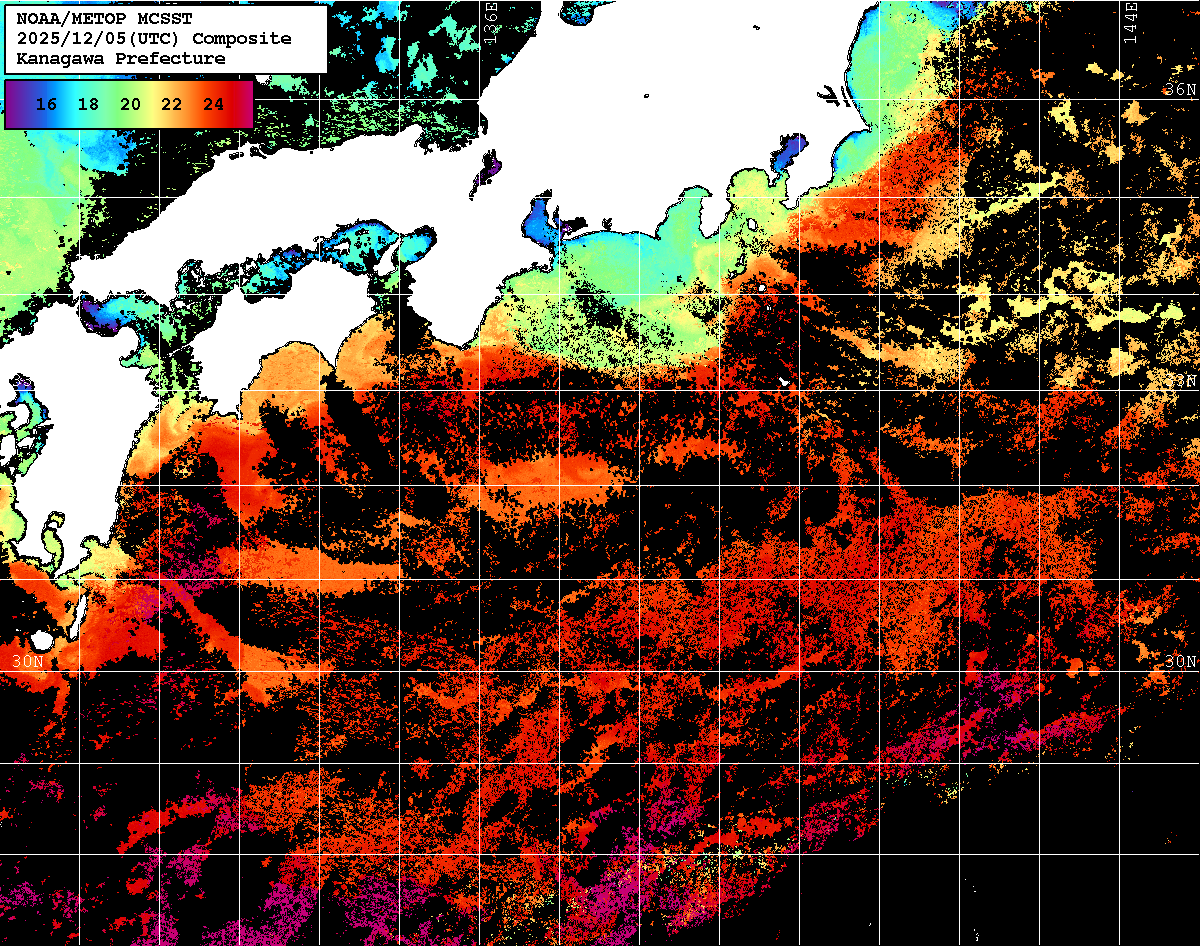Click the 22 mark on color scale
Image resolution: width=1200 pixels, height=946 pixels.
[x=171, y=104]
